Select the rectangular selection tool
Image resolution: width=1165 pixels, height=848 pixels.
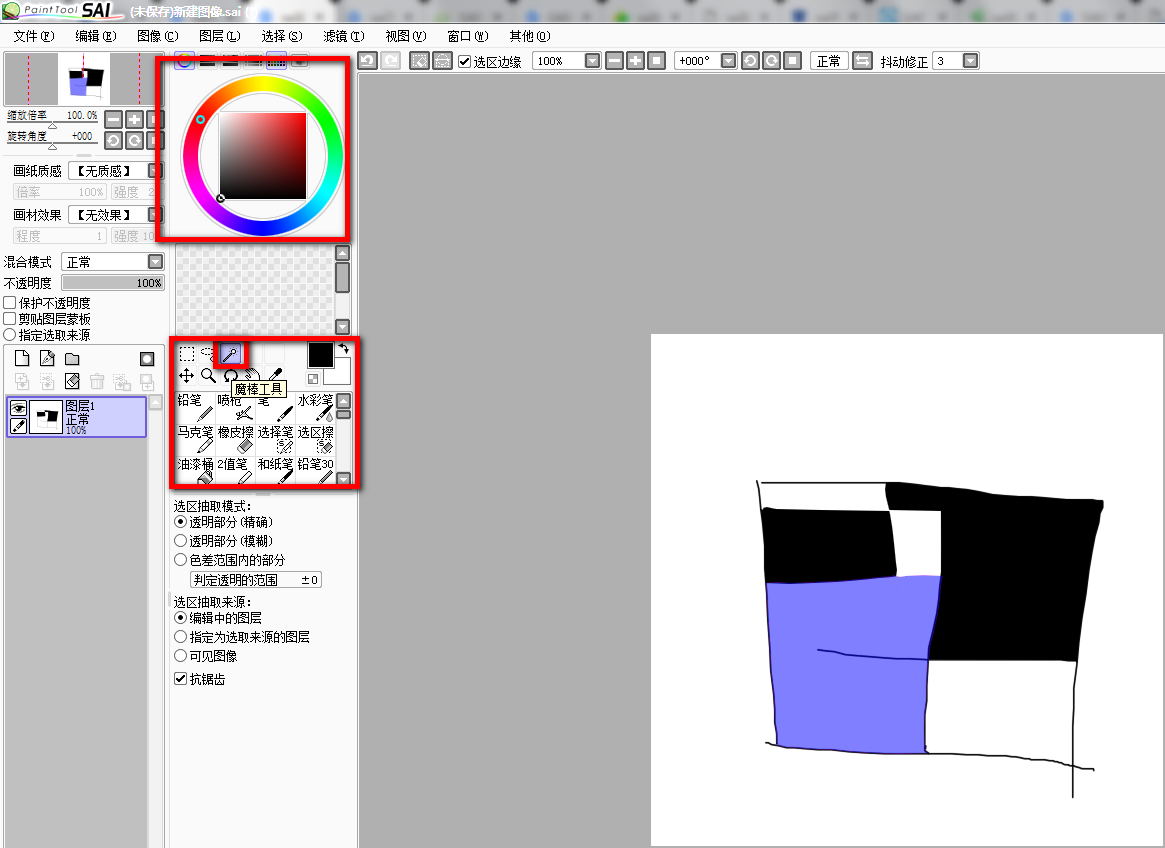(x=187, y=354)
